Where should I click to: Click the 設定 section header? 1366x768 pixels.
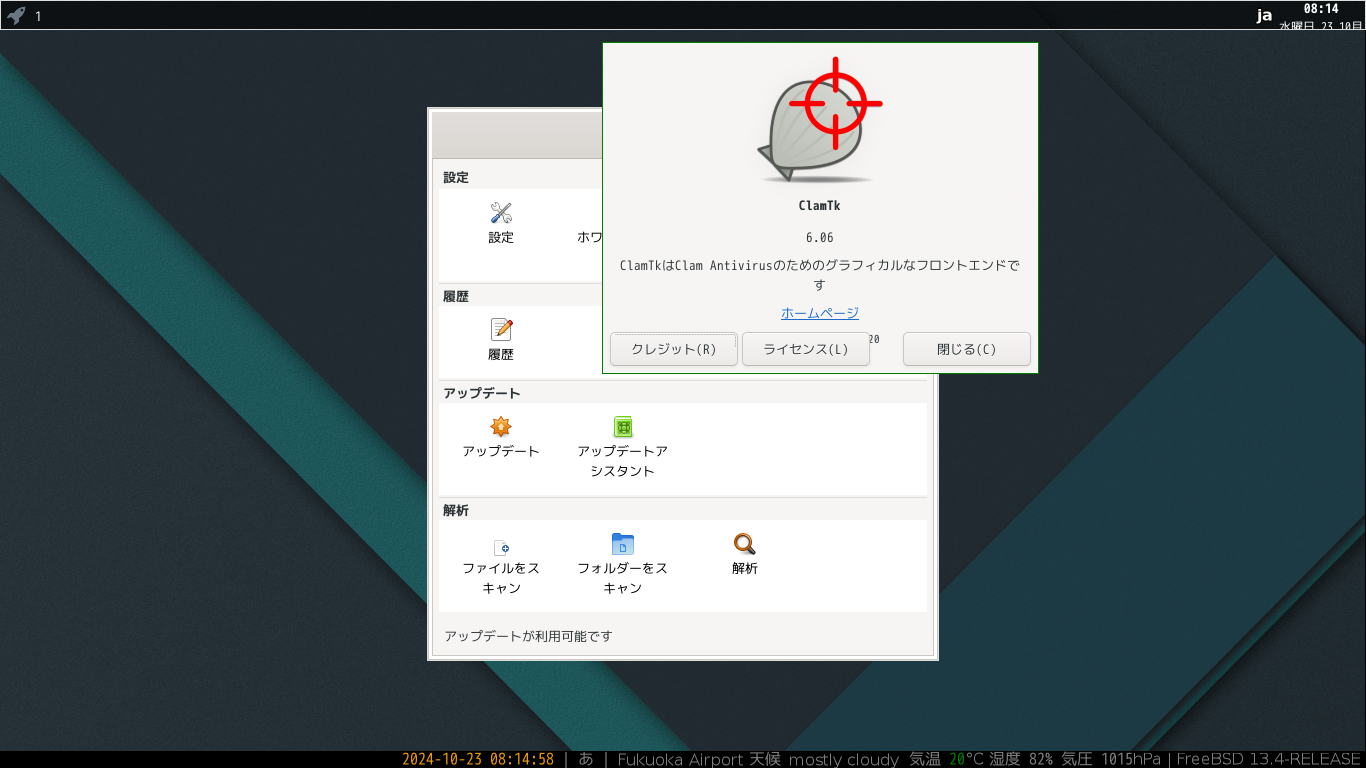coord(456,177)
